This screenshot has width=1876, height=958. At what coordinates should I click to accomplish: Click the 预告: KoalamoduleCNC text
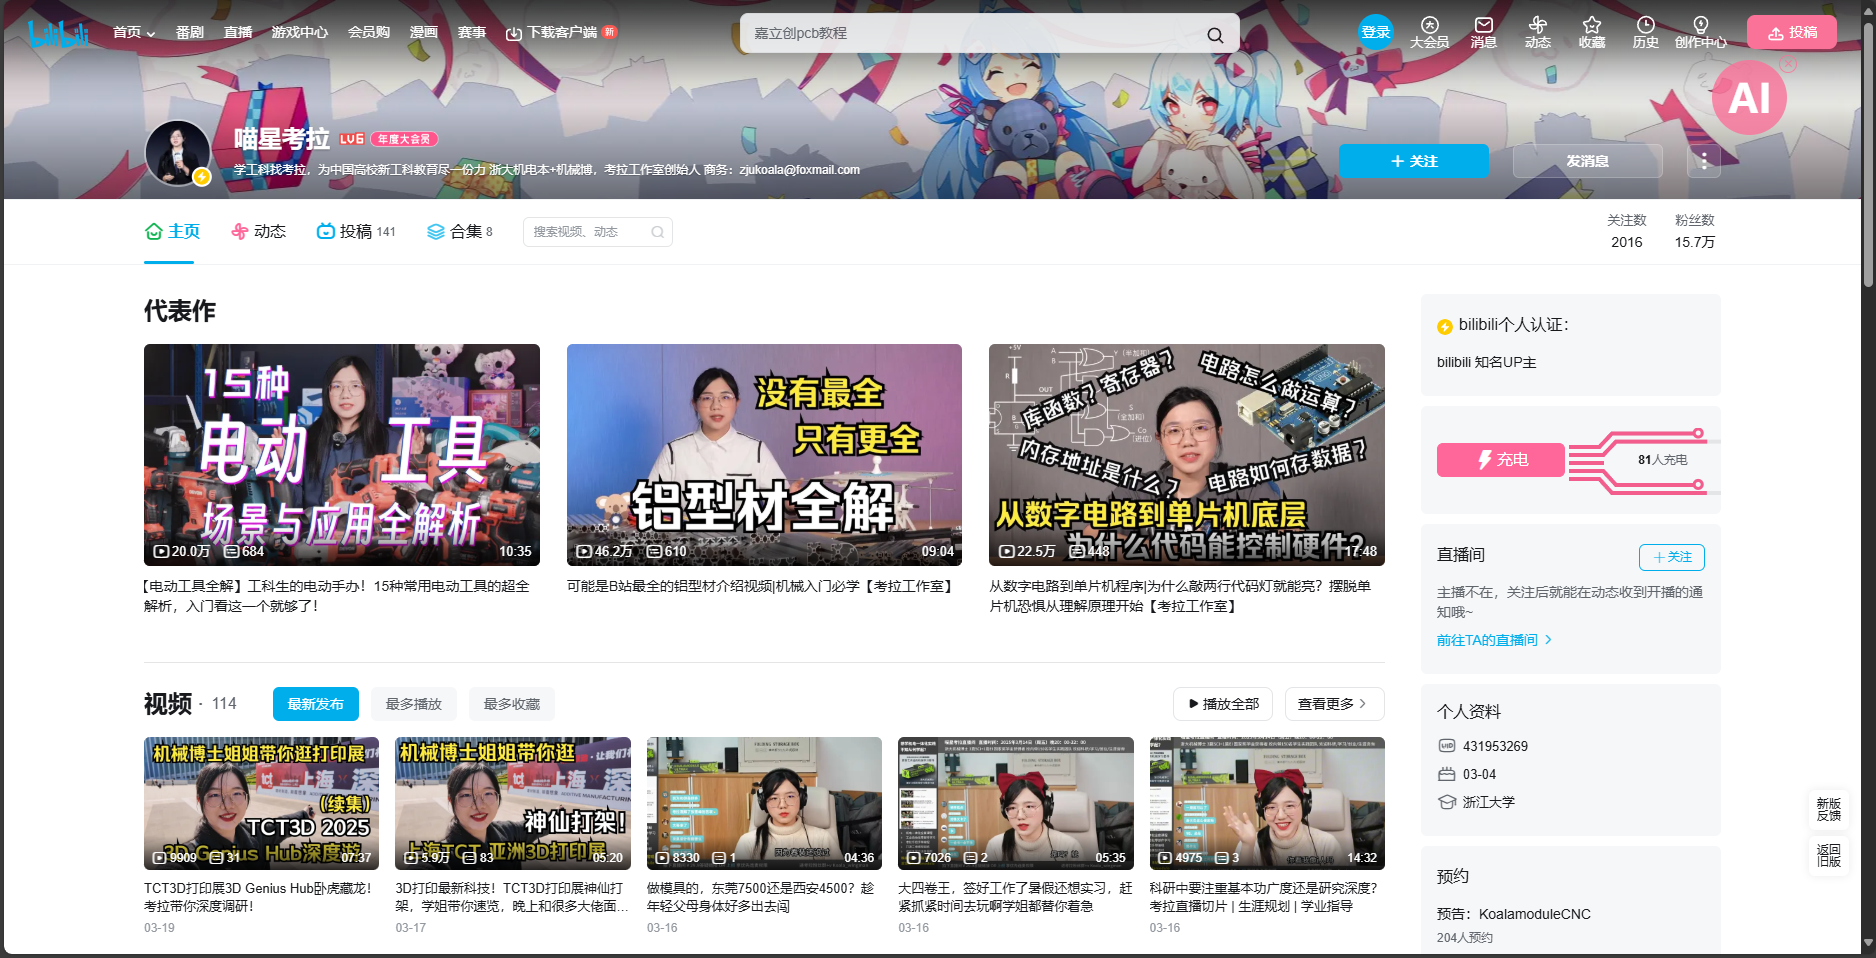[1514, 914]
